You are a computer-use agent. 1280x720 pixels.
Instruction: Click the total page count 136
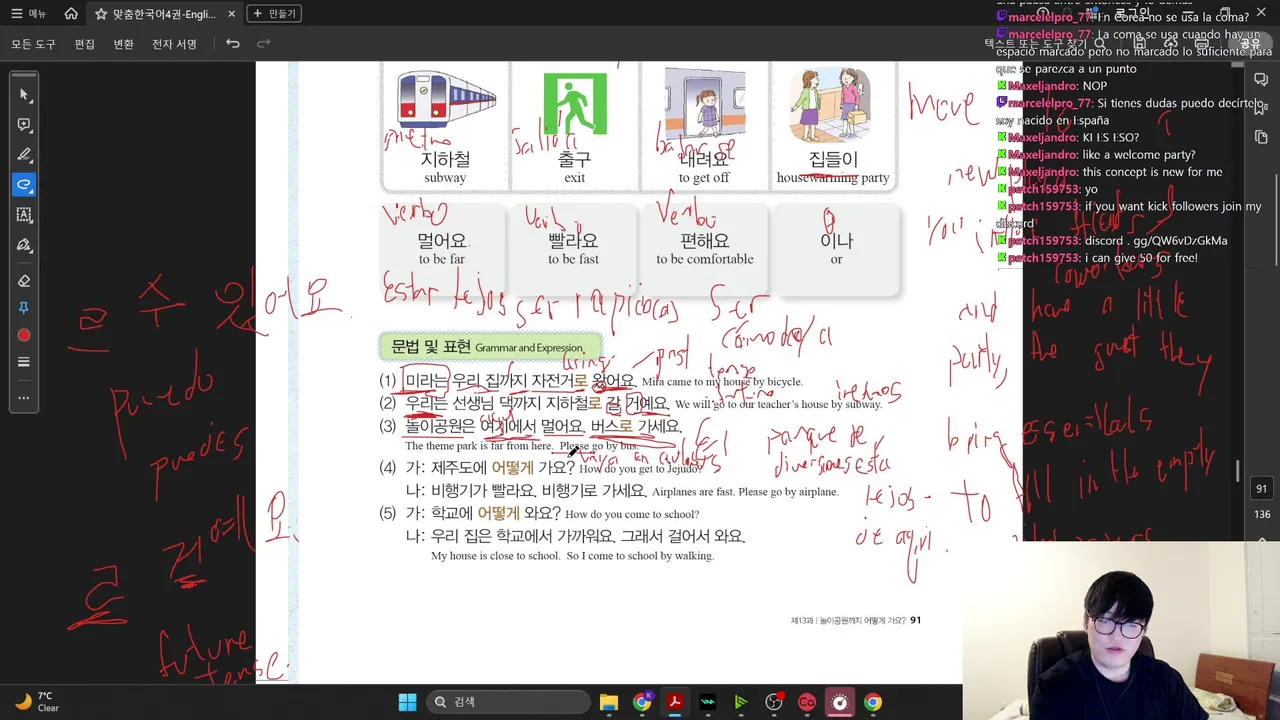(x=1261, y=515)
